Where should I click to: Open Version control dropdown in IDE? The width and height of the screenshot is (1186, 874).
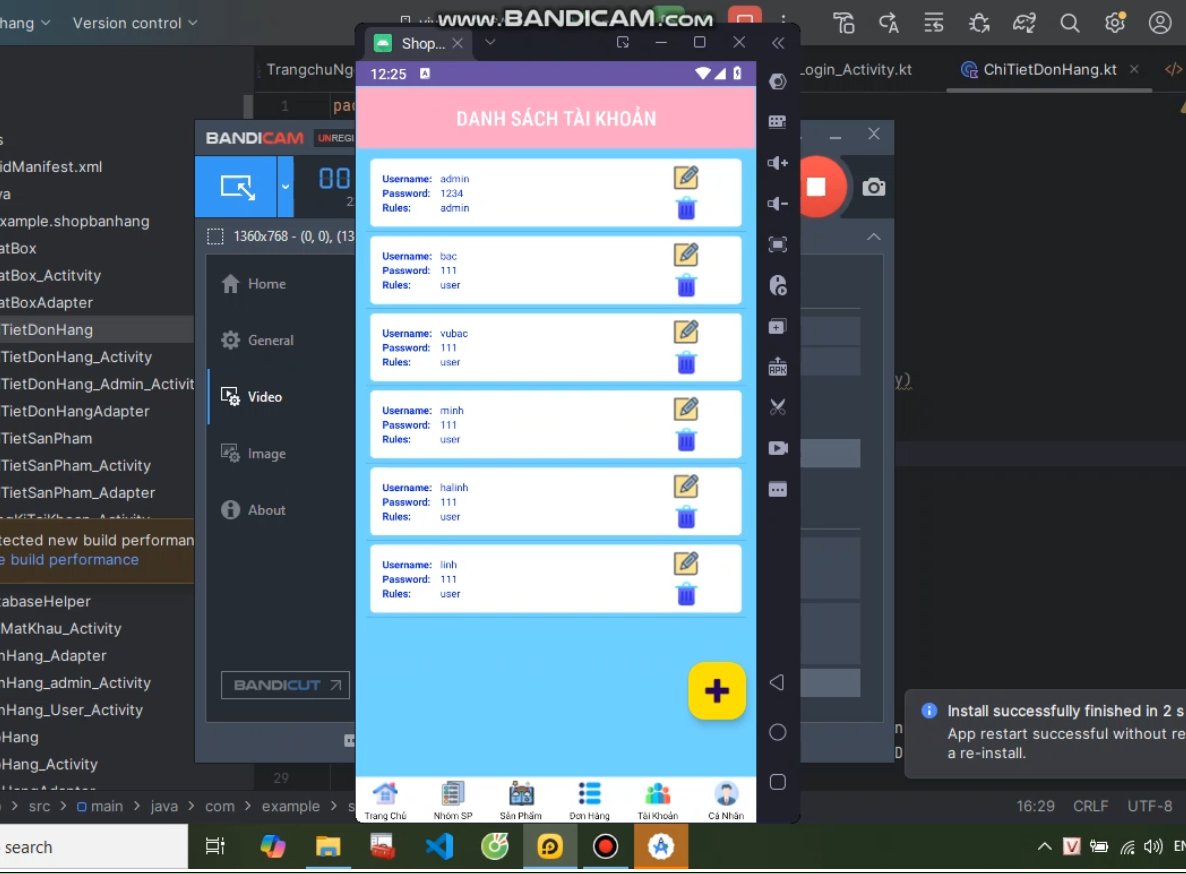135,23
